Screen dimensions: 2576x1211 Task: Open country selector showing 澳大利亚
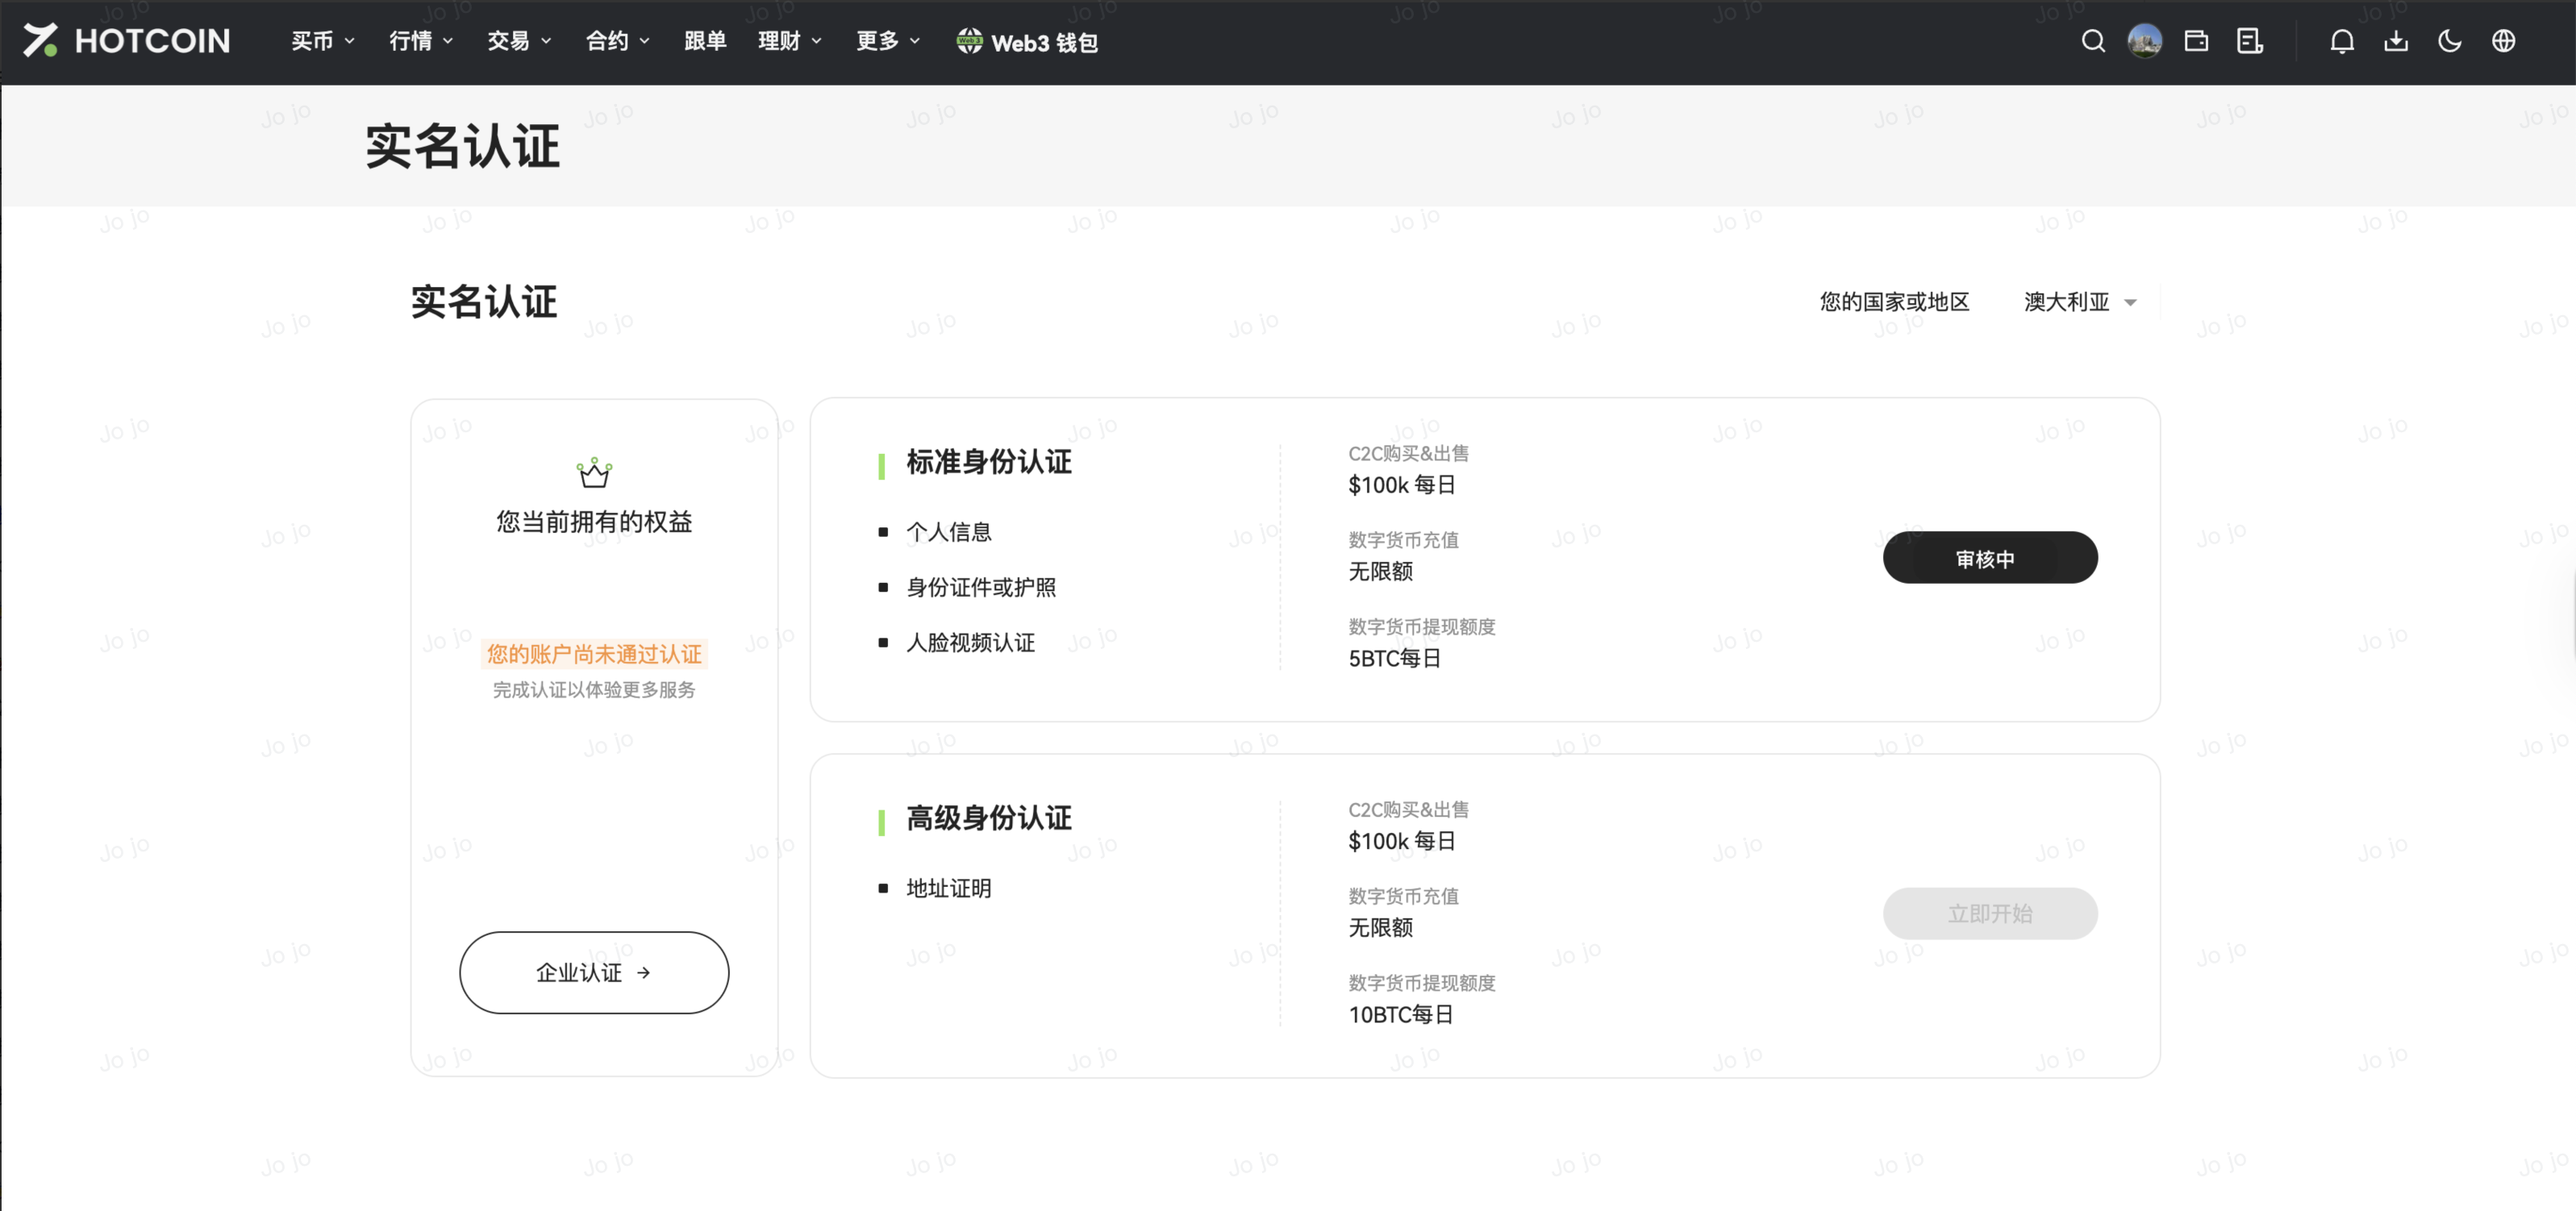[x=2079, y=302]
